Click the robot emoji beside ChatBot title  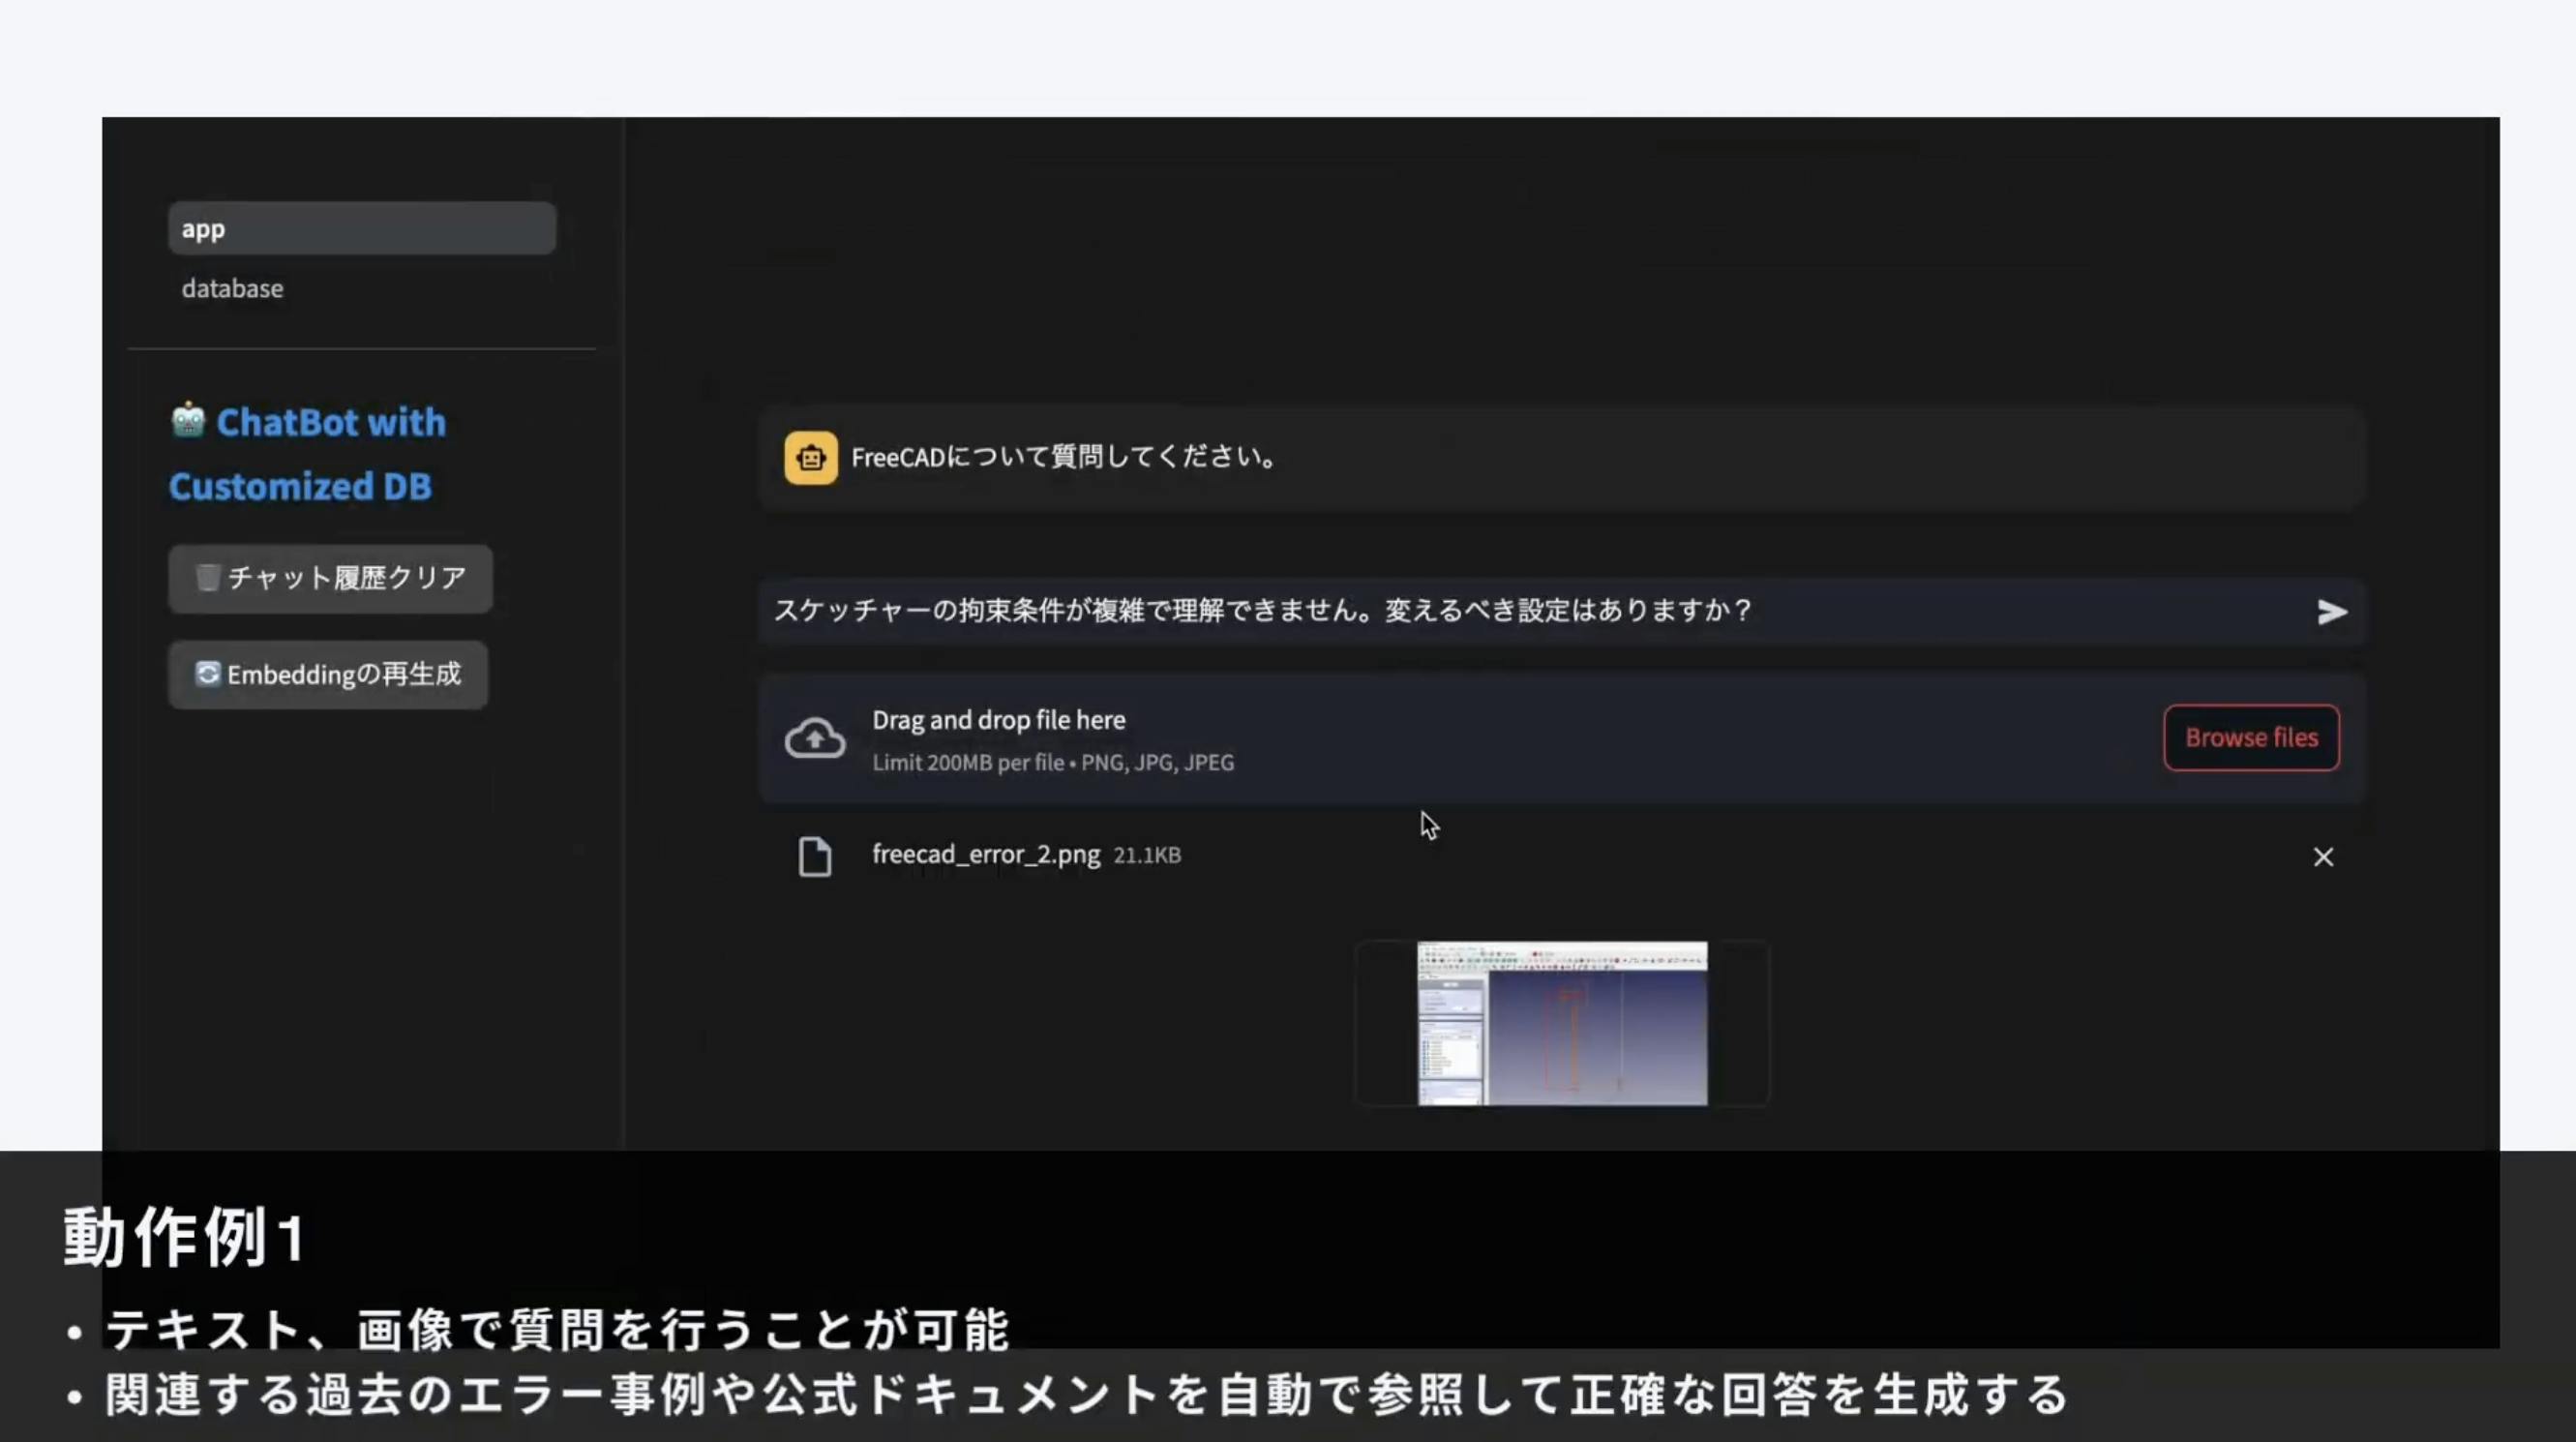188,421
